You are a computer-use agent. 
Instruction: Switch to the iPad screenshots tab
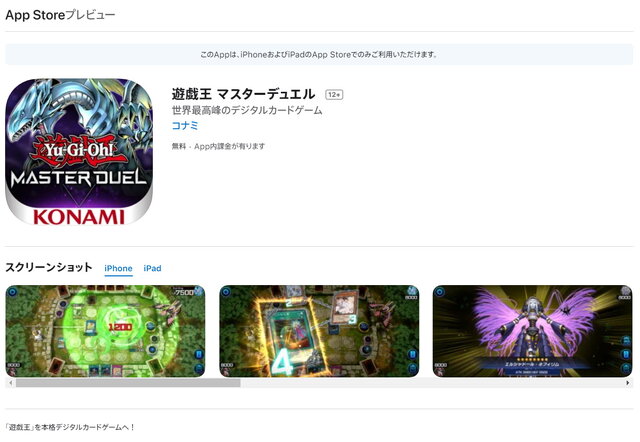coord(152,268)
